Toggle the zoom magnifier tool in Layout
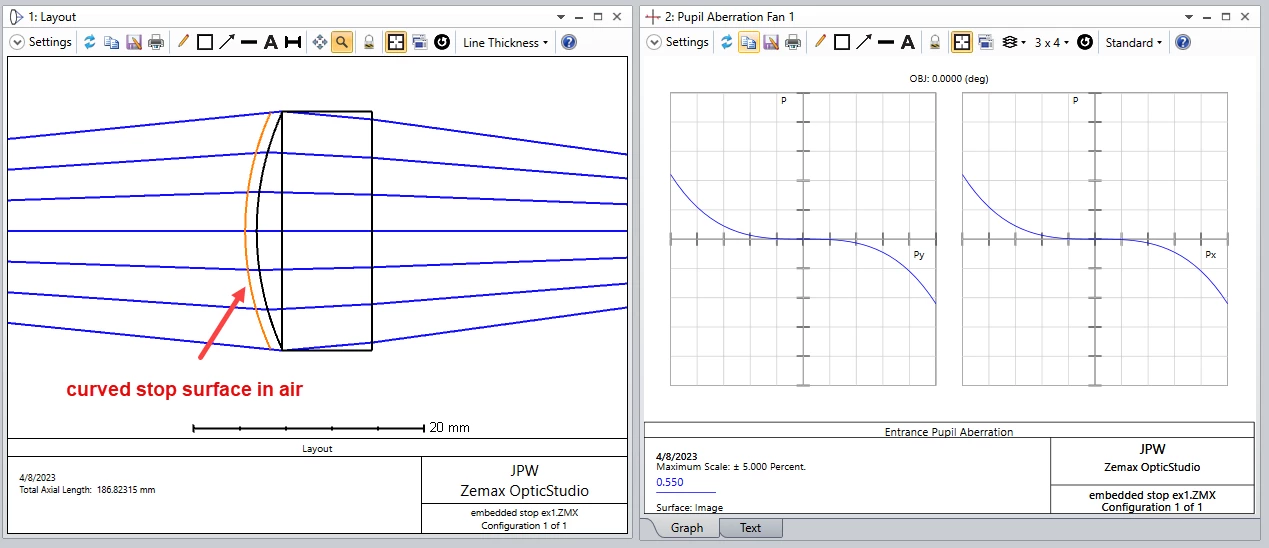 point(342,42)
